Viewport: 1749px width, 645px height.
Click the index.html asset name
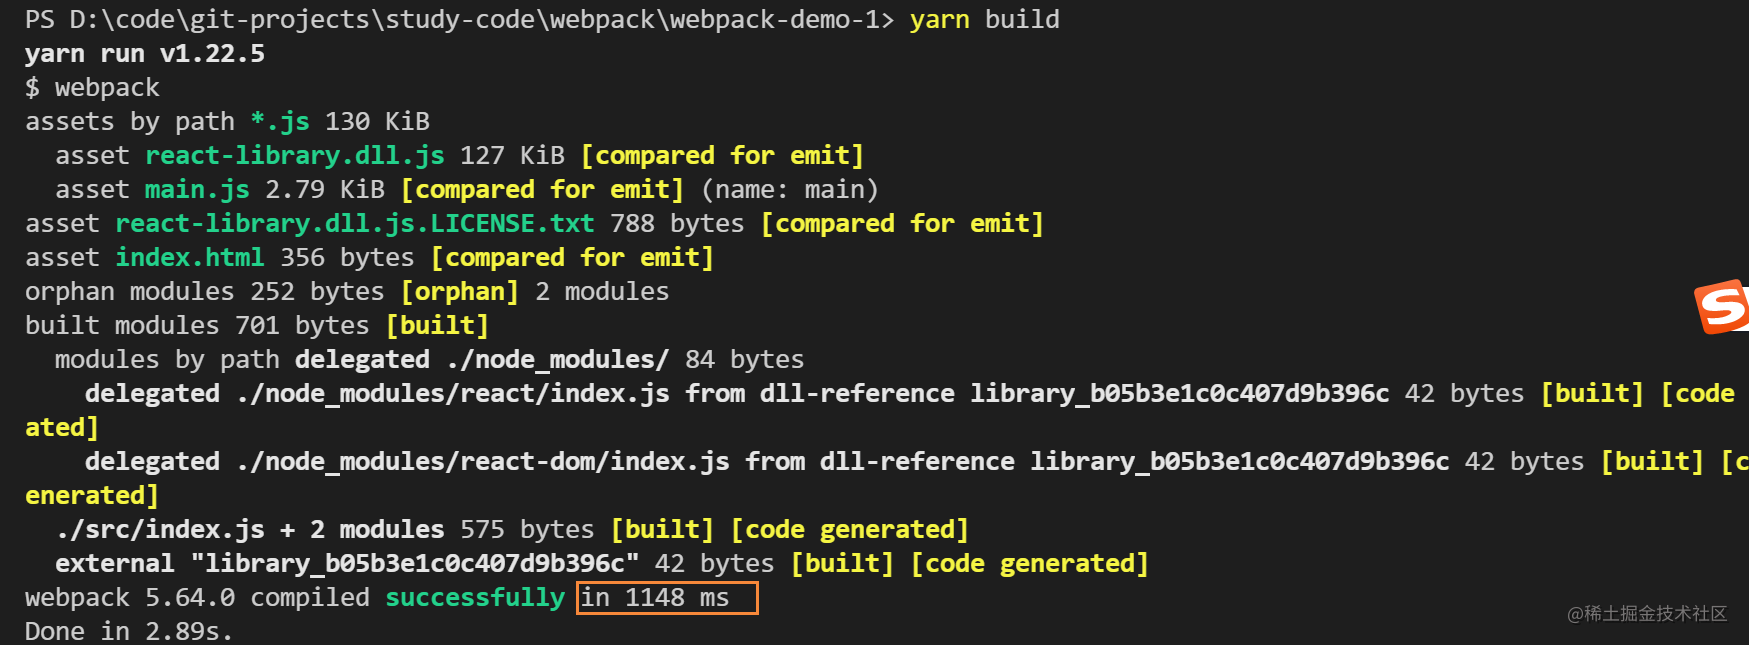click(190, 258)
